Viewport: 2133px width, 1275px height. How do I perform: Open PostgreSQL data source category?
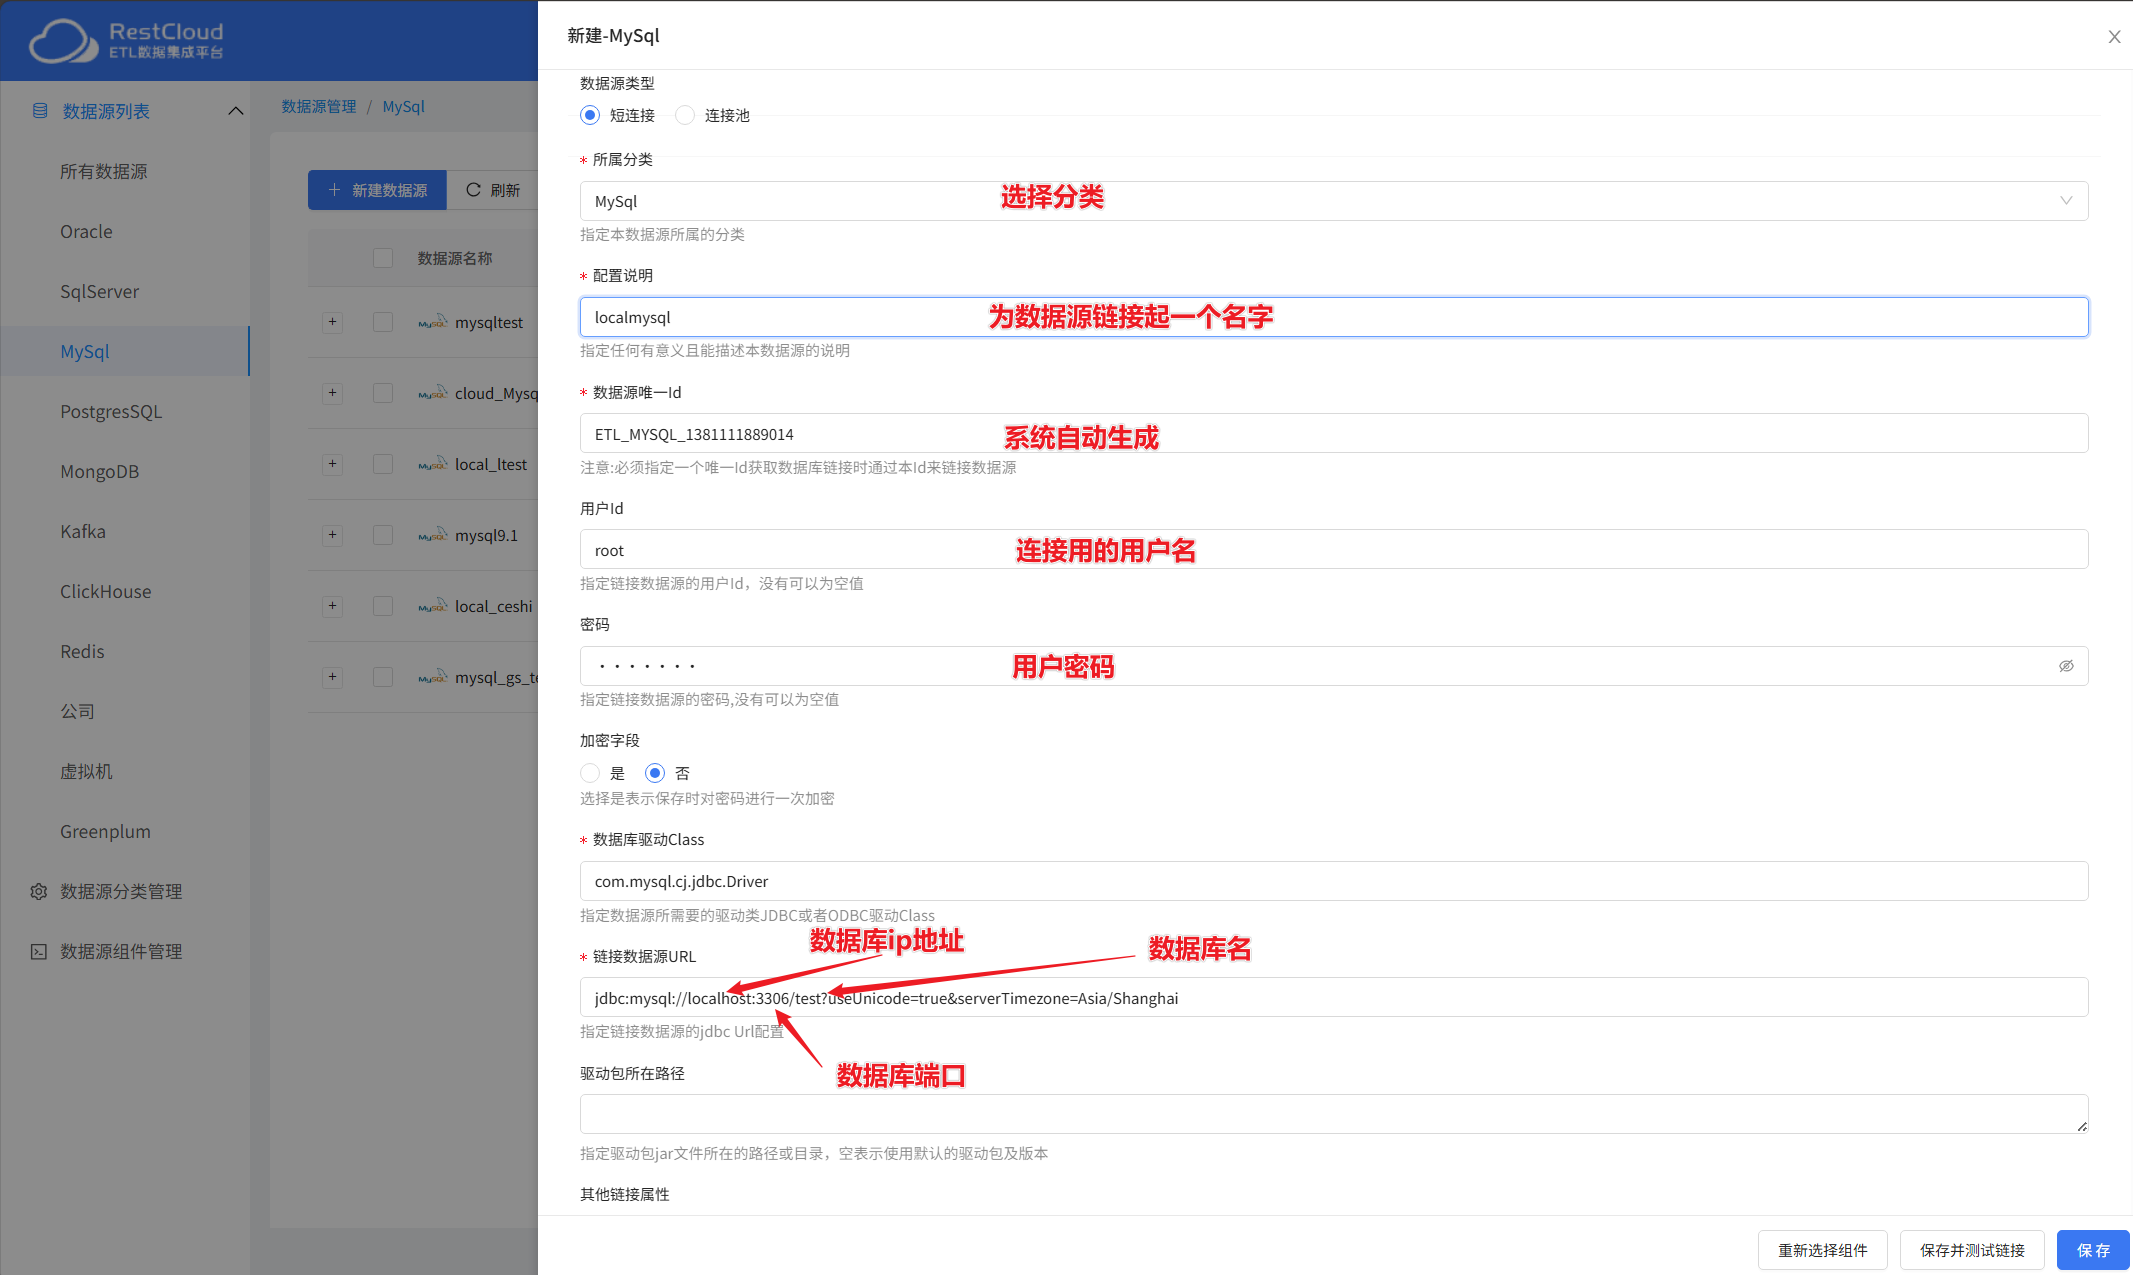coord(111,411)
